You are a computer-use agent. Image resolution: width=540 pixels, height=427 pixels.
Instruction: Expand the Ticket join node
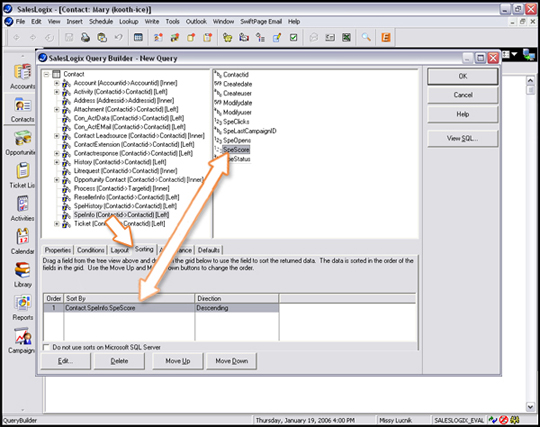56,224
